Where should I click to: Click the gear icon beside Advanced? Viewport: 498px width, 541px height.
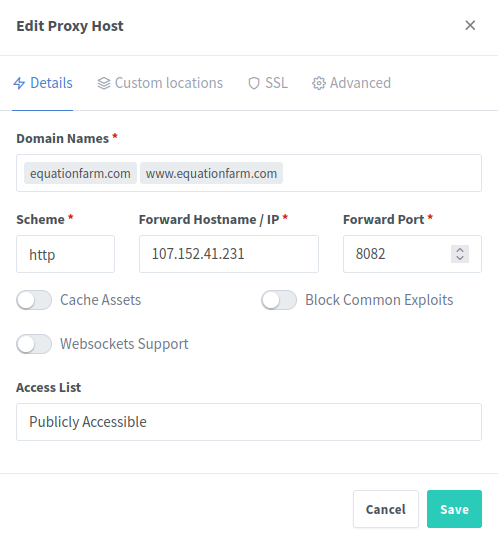(319, 83)
